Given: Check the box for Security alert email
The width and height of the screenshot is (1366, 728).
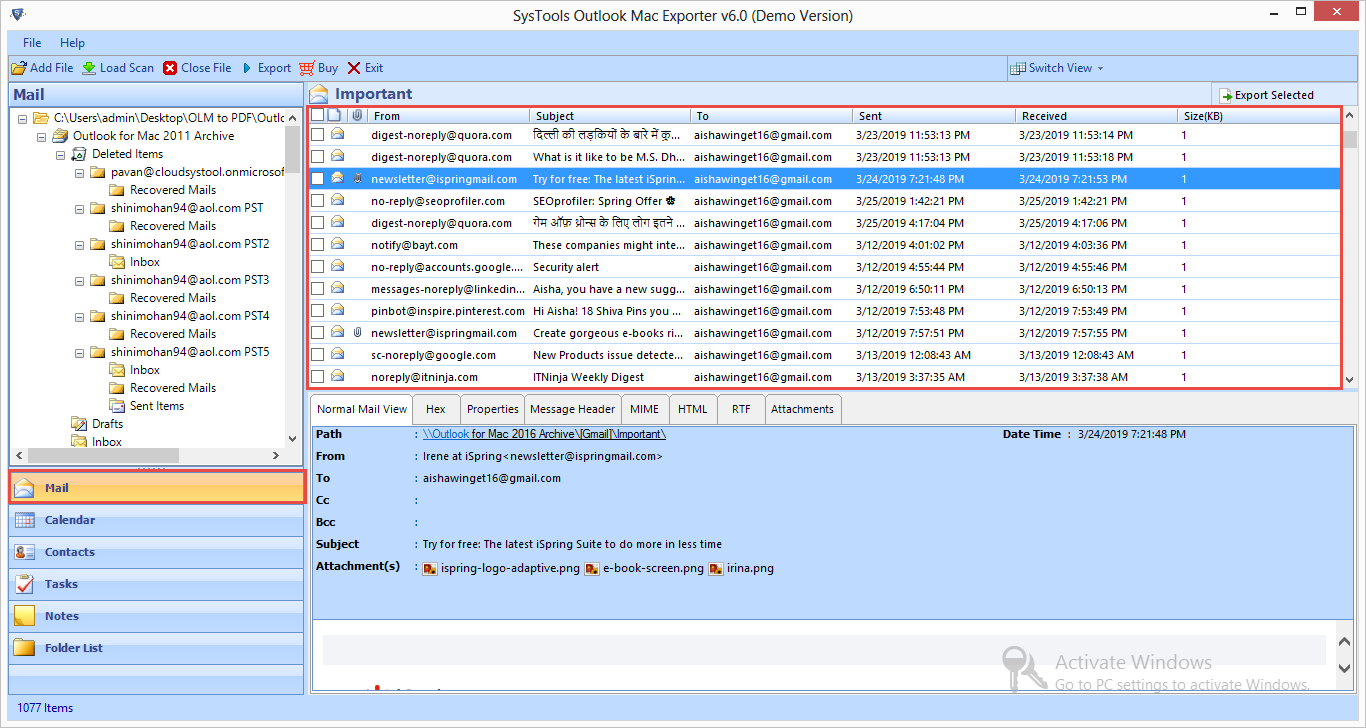Looking at the screenshot, I should coord(317,267).
